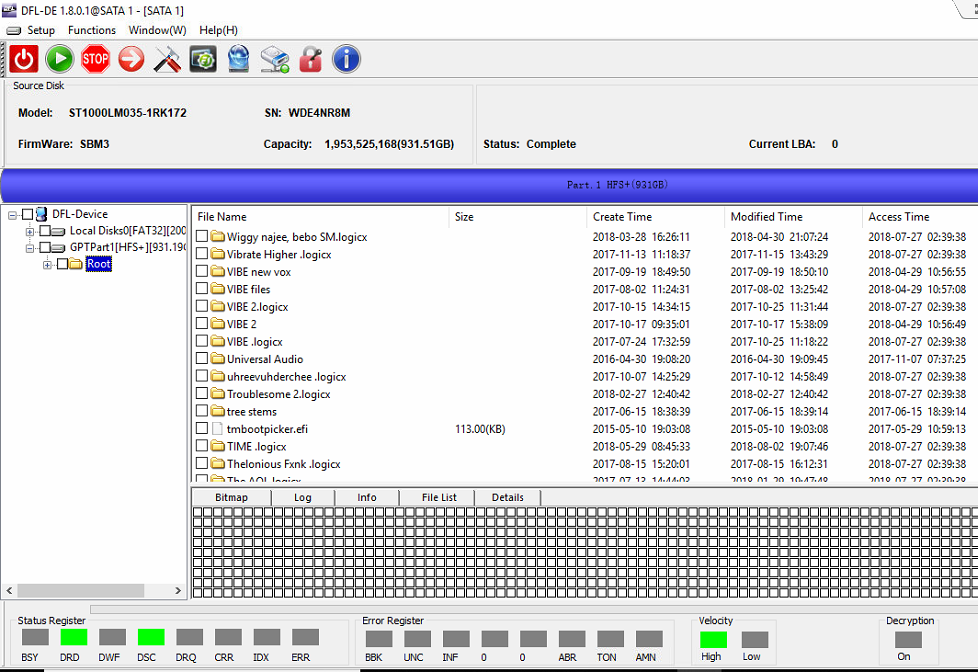
Task: Click folder icon of TIME .logicx
Action: coord(218,446)
